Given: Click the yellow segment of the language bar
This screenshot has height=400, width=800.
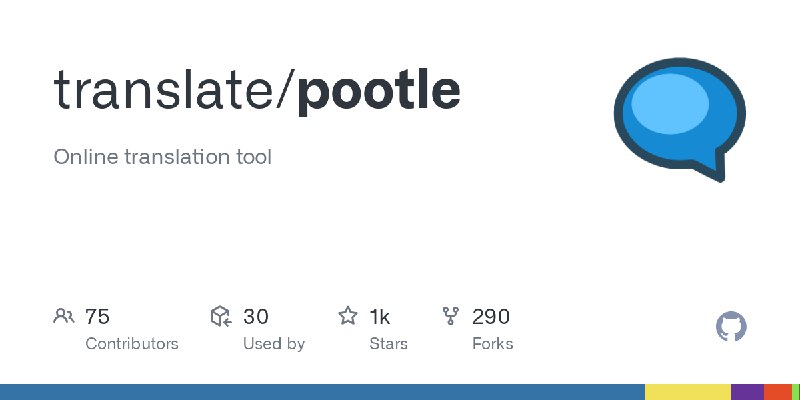Looking at the screenshot, I should point(688,392).
